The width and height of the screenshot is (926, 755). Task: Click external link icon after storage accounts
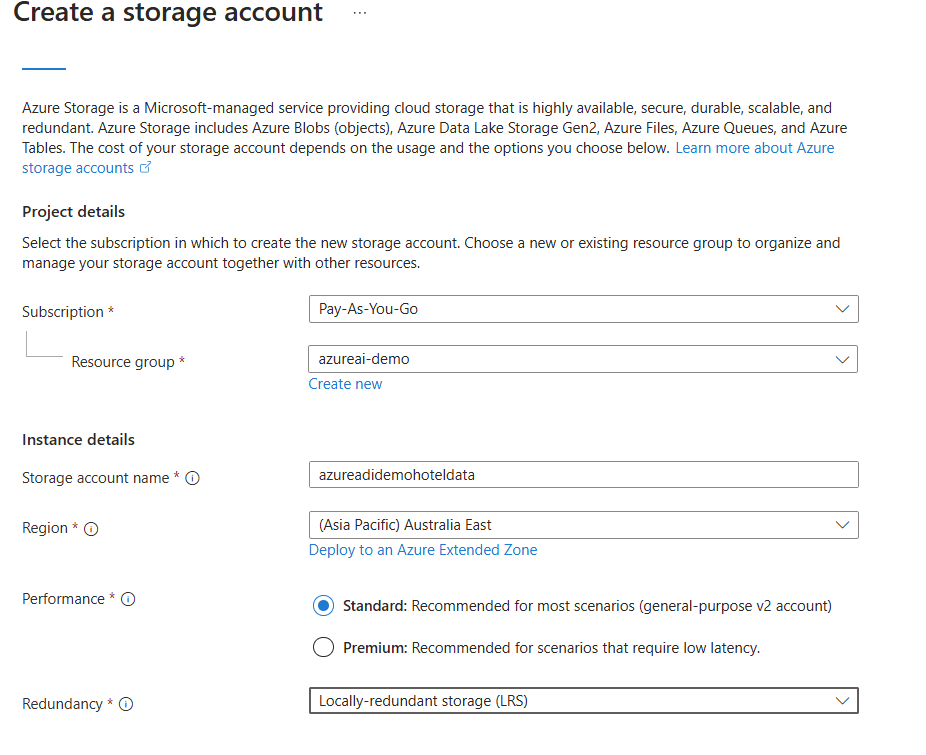pos(146,168)
